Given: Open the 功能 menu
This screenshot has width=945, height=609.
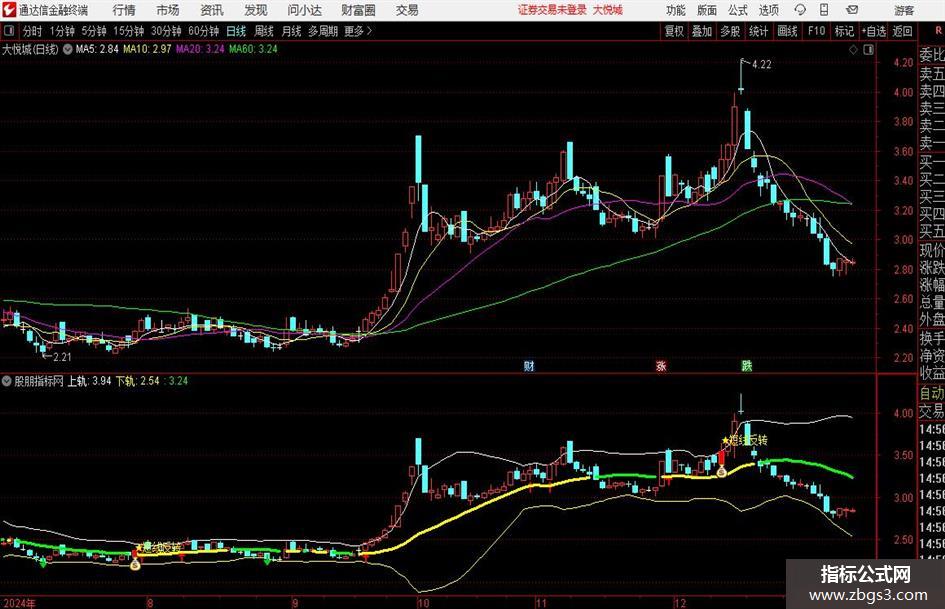Looking at the screenshot, I should pos(676,10).
